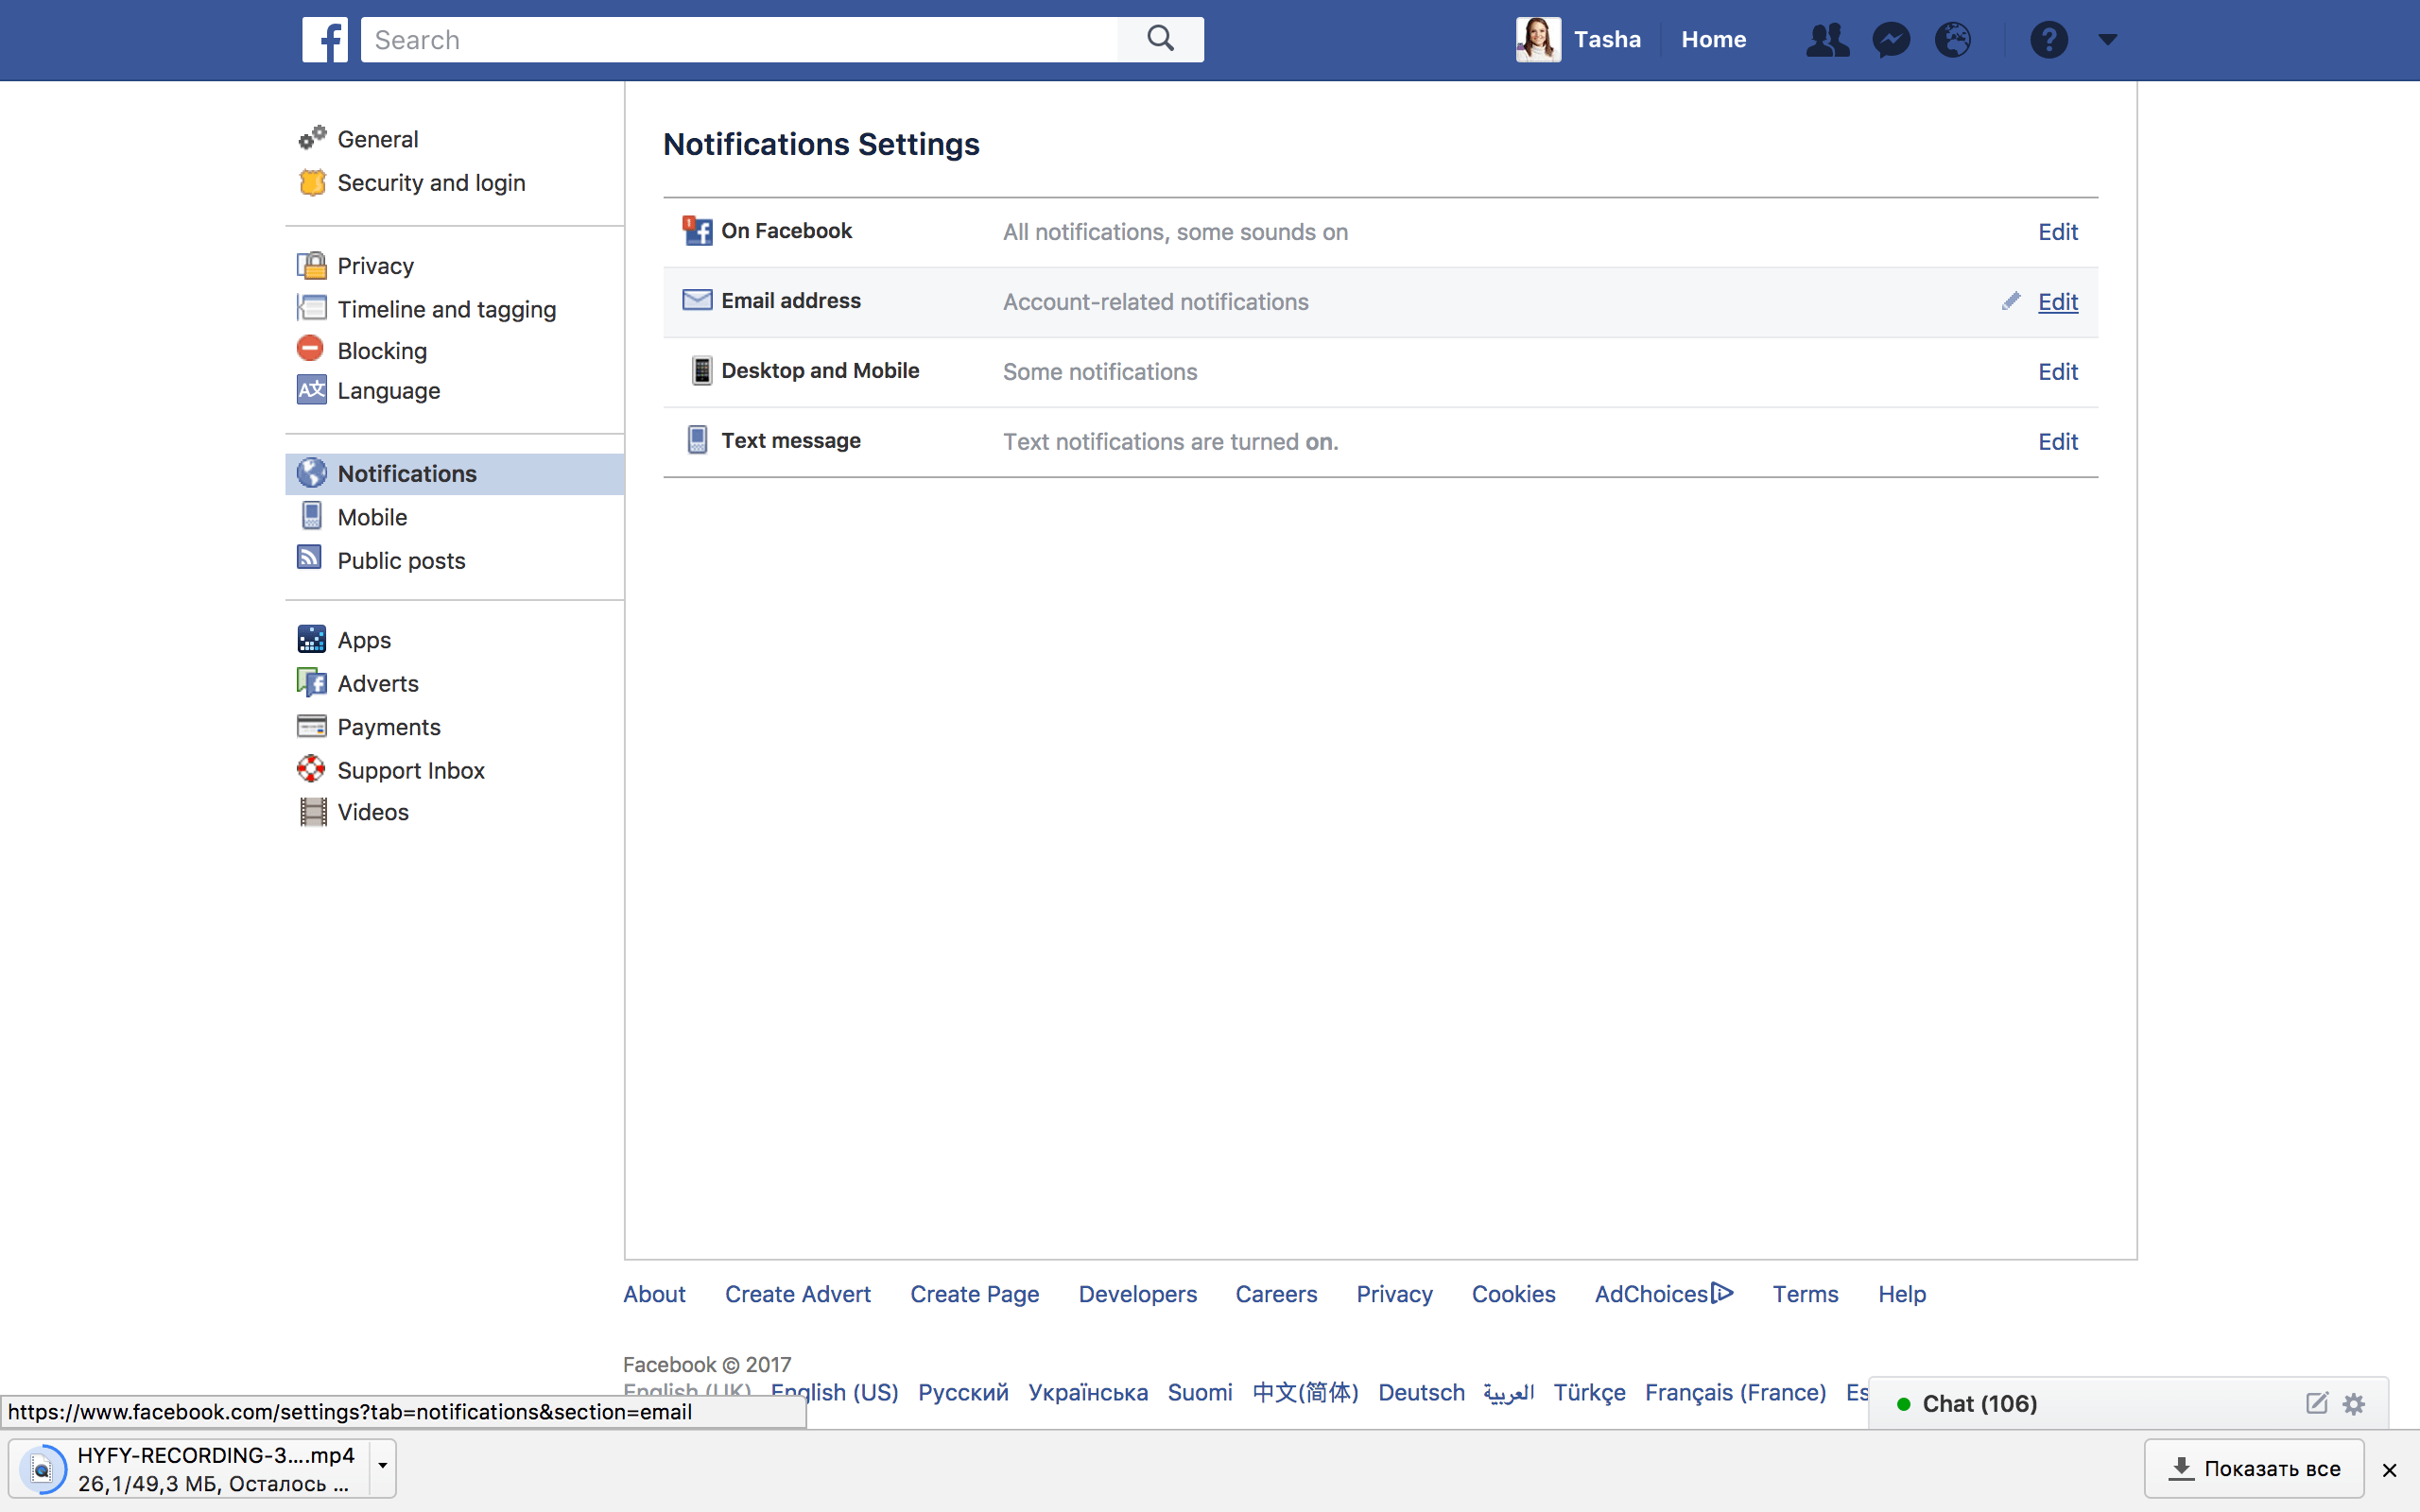Go to the Blocking settings section

[x=381, y=351]
